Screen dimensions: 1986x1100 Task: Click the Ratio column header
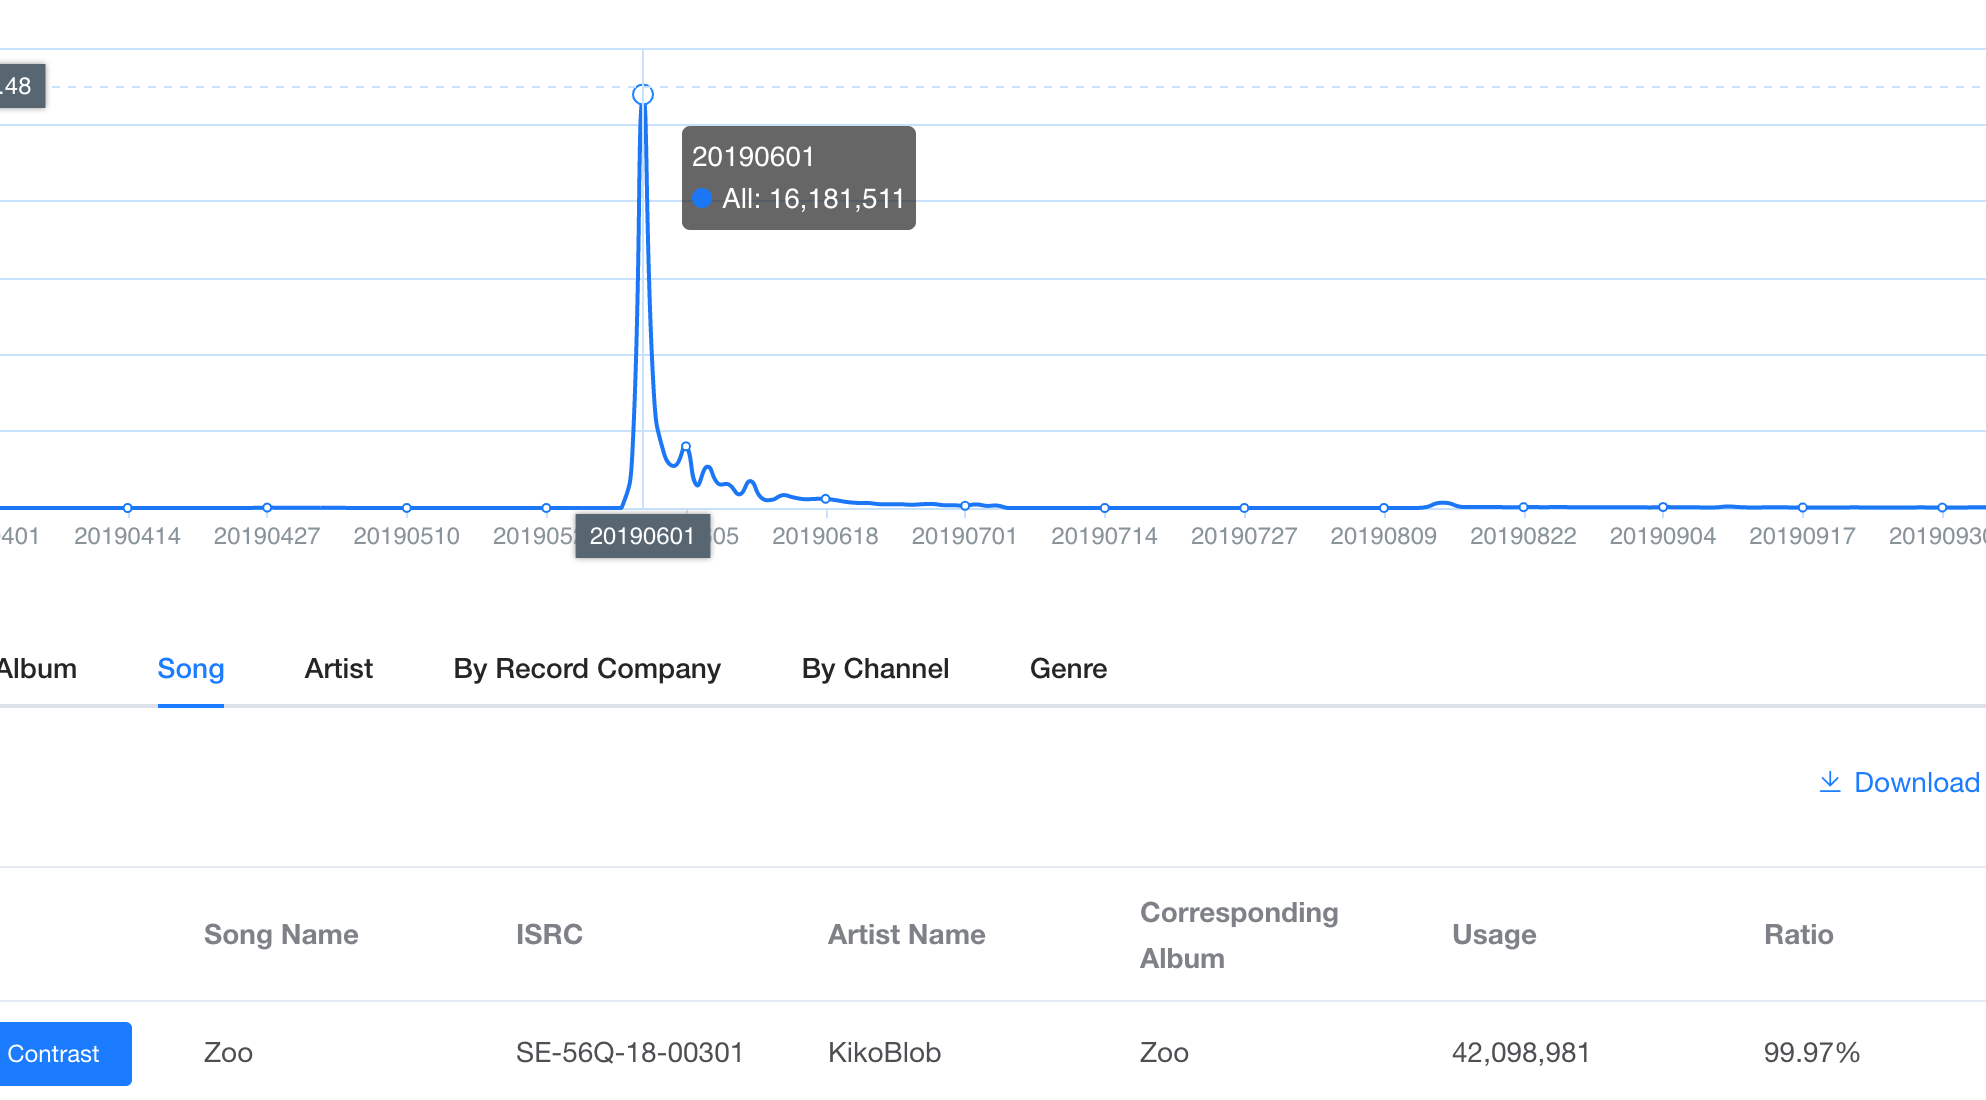pos(1798,934)
